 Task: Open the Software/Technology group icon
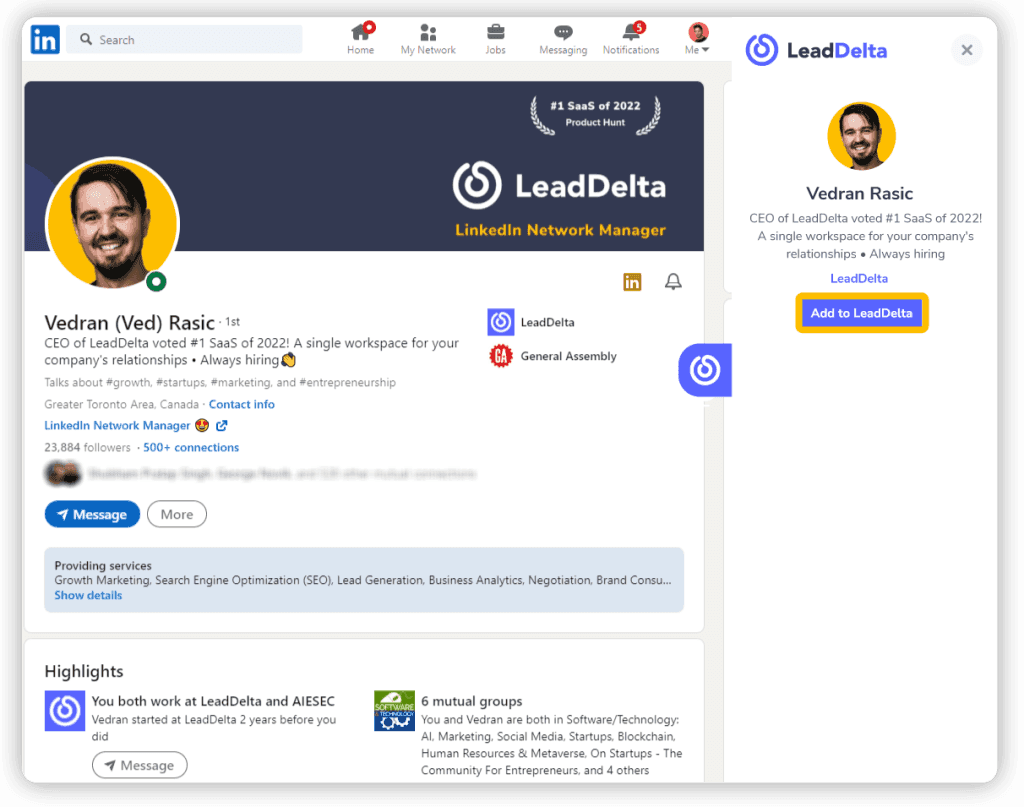tap(394, 710)
